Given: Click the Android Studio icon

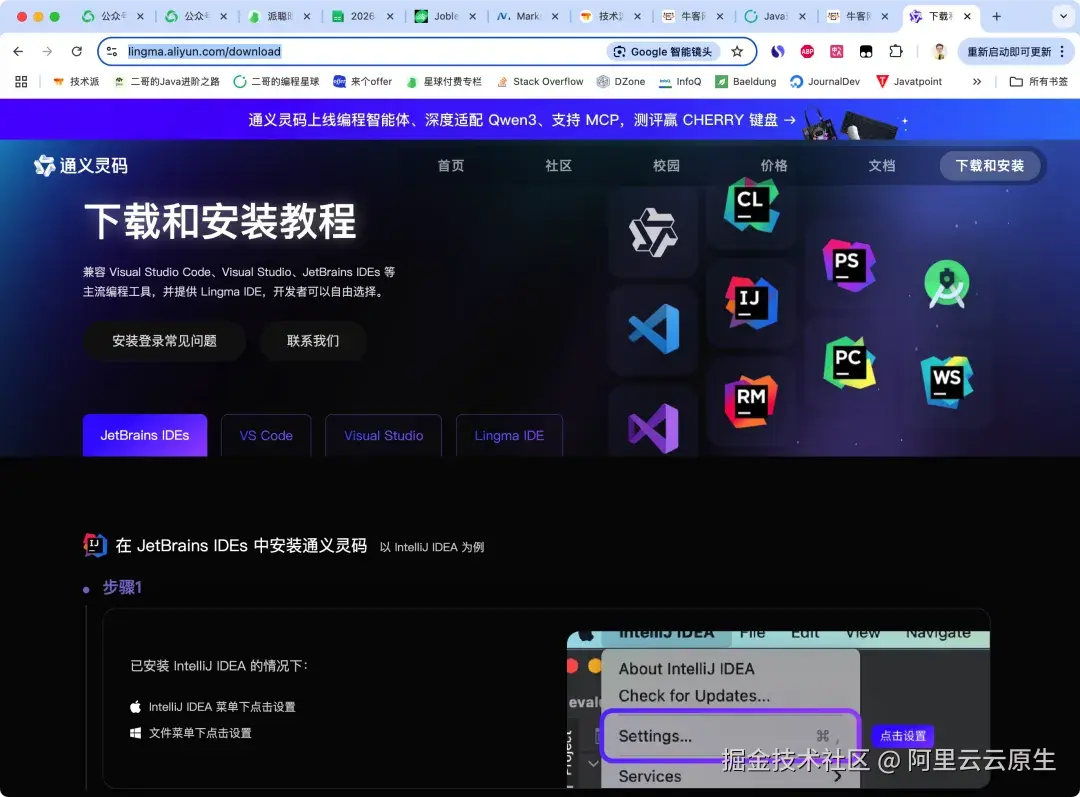Looking at the screenshot, I should 945,284.
